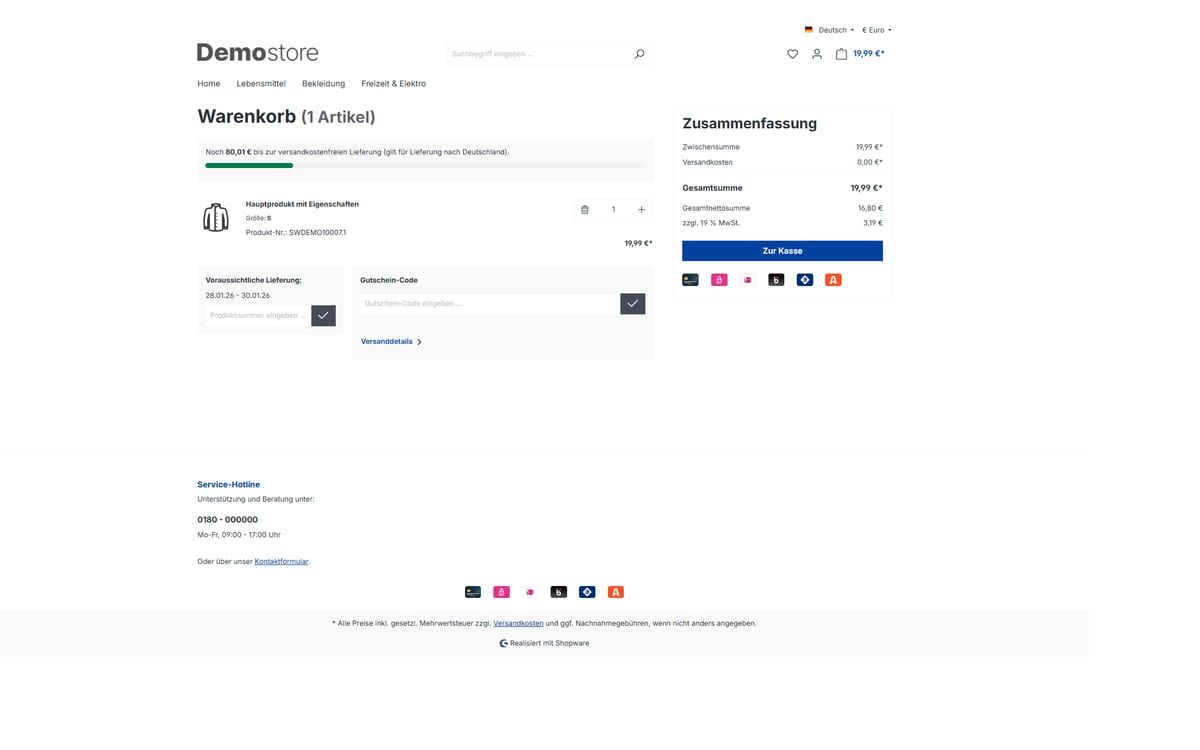
Task: Focus the Produktnummer input field
Action: click(x=258, y=315)
